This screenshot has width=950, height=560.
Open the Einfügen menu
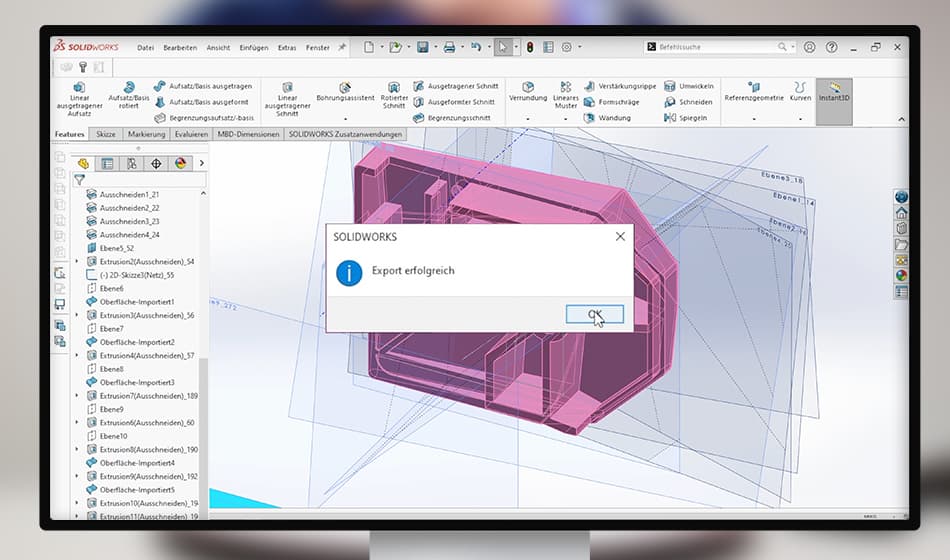pos(254,47)
